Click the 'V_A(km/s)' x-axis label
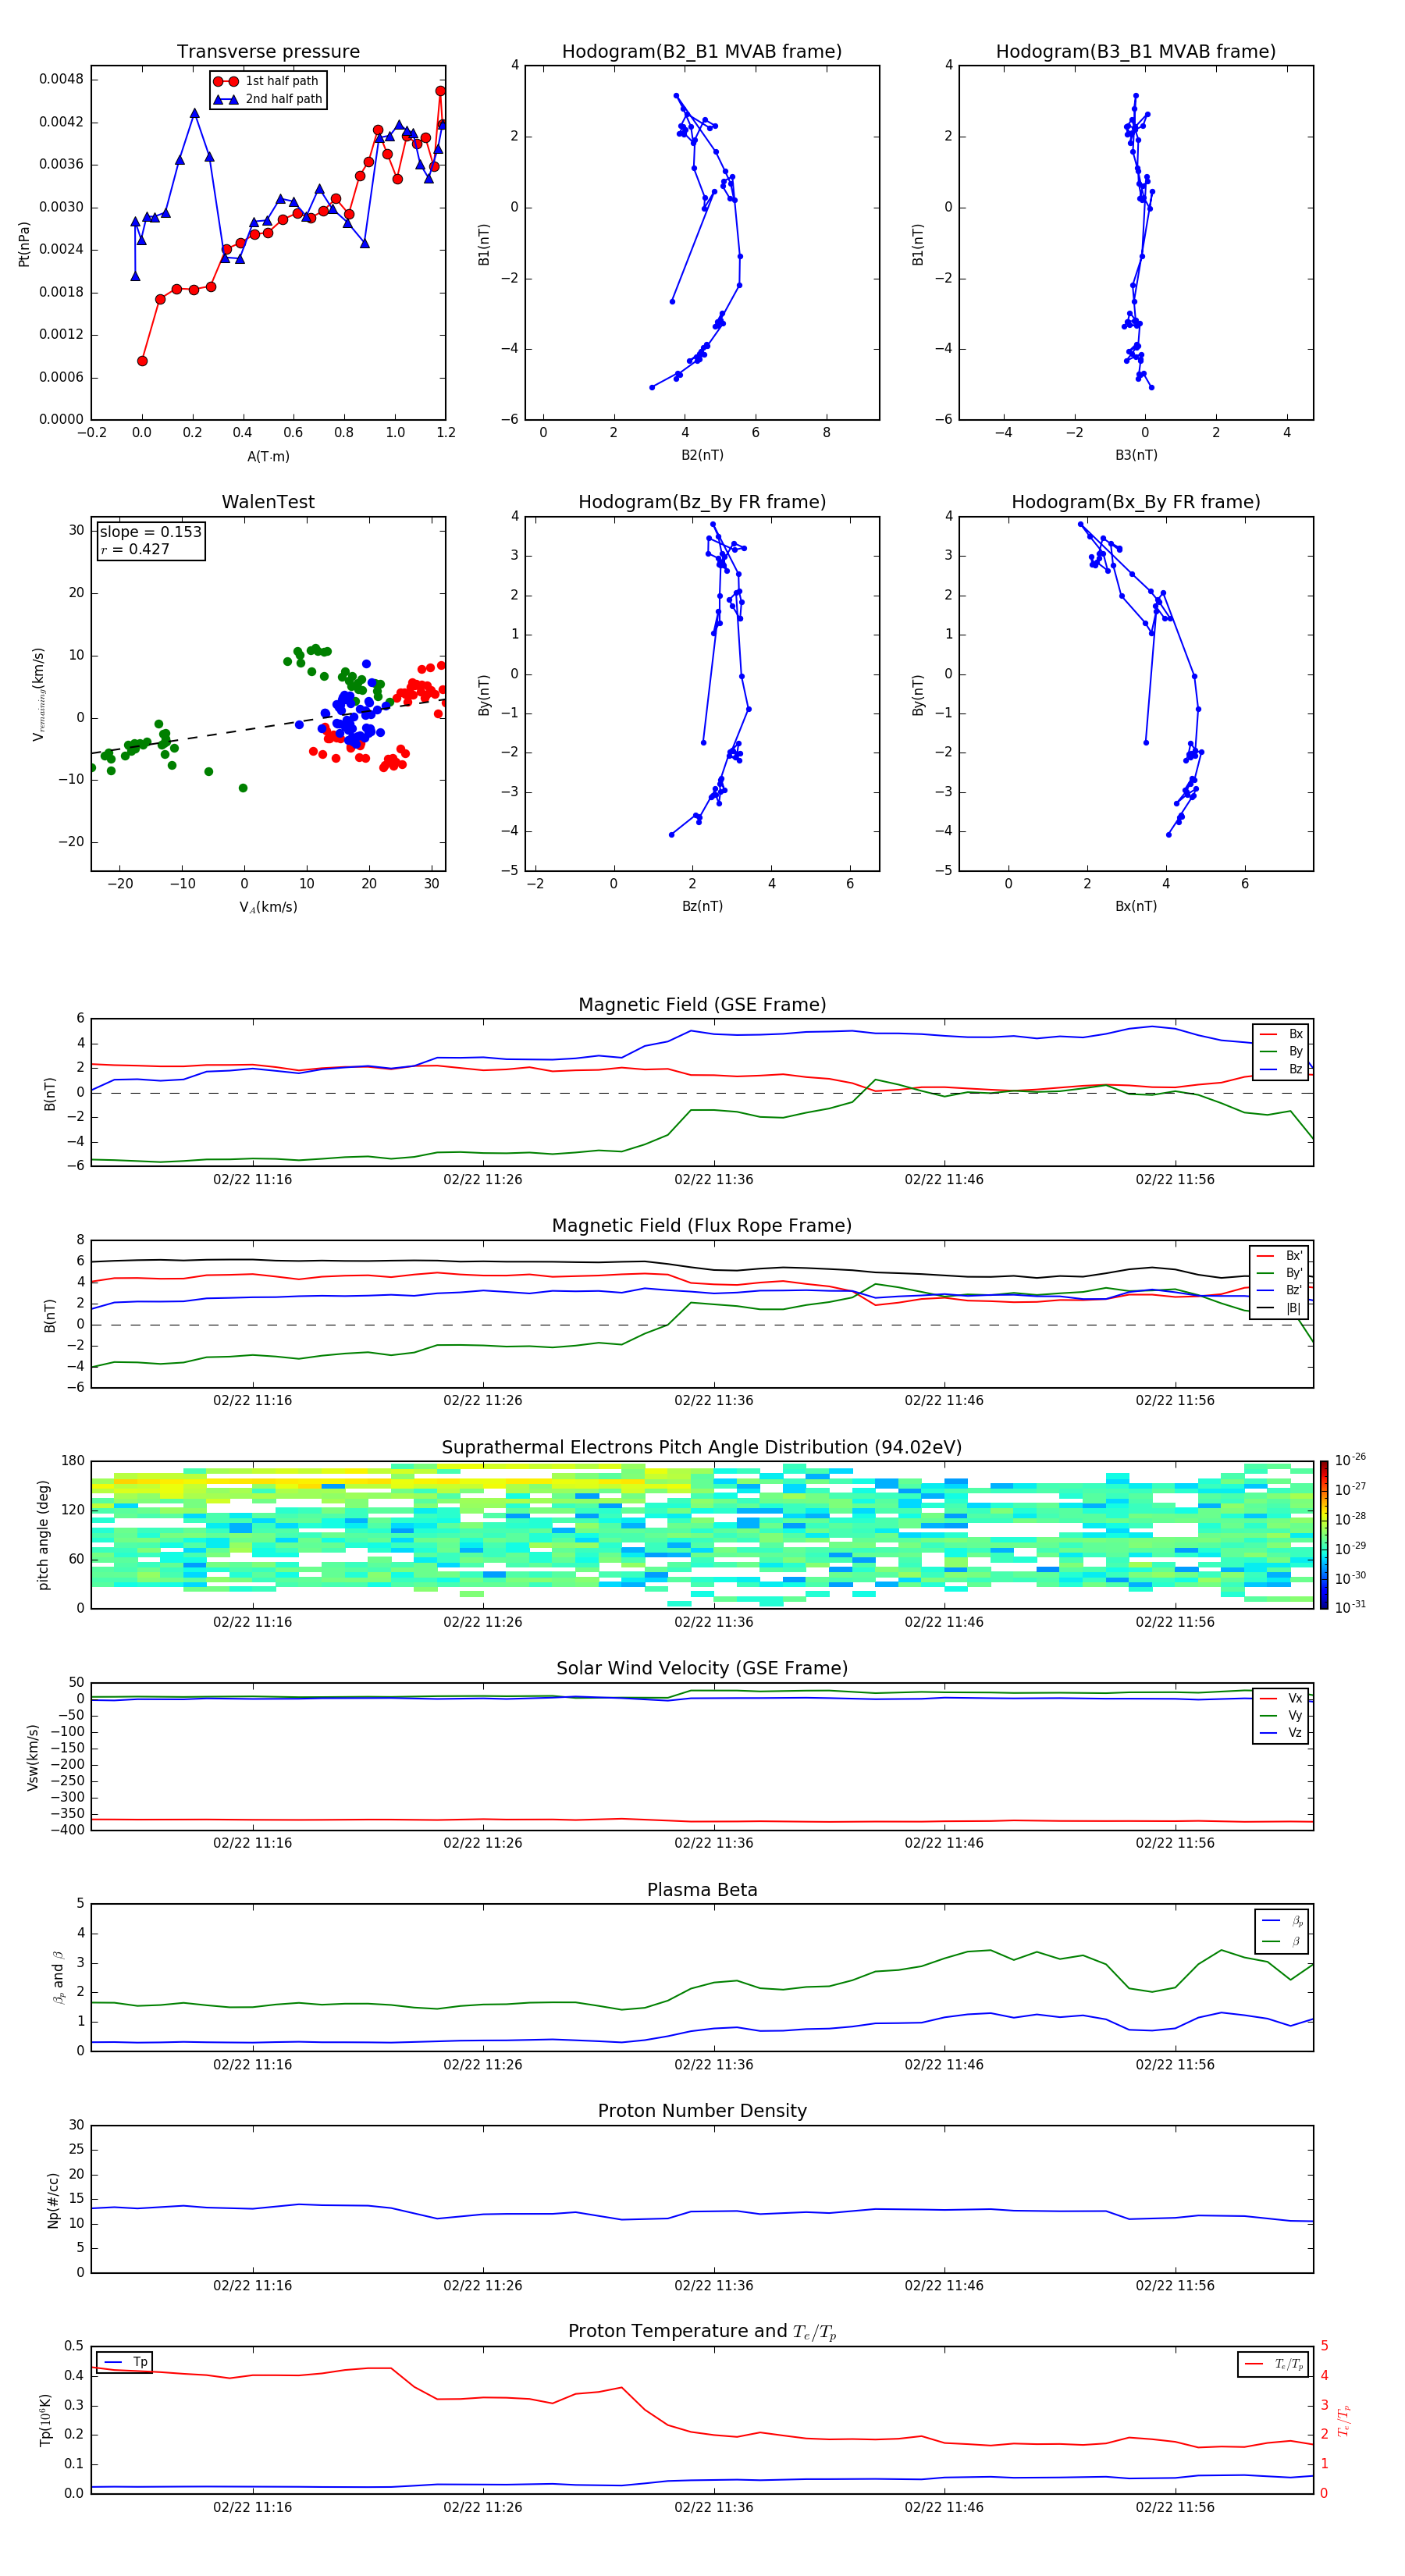 click(x=268, y=908)
